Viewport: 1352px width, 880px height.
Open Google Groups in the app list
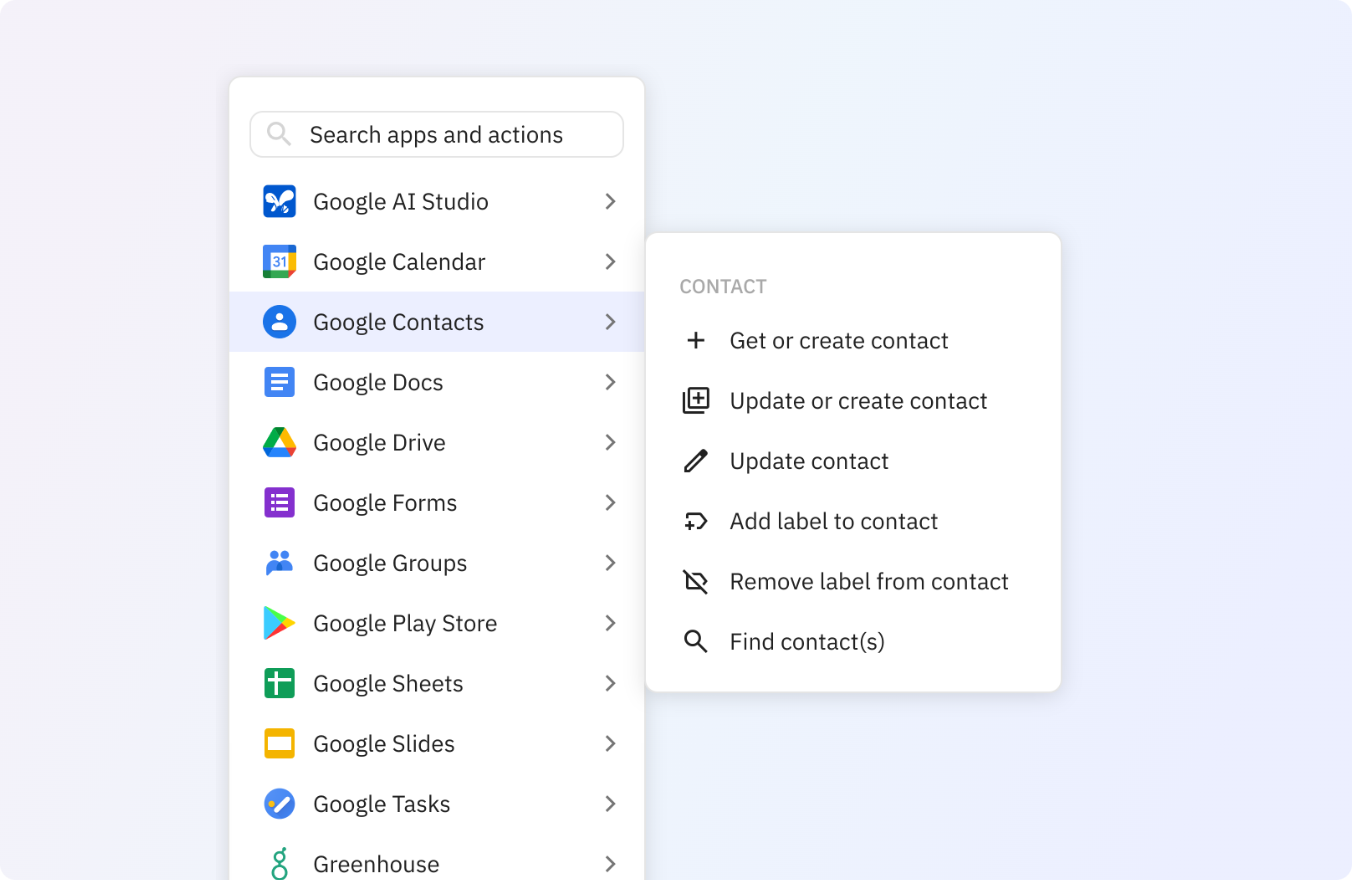click(x=437, y=563)
